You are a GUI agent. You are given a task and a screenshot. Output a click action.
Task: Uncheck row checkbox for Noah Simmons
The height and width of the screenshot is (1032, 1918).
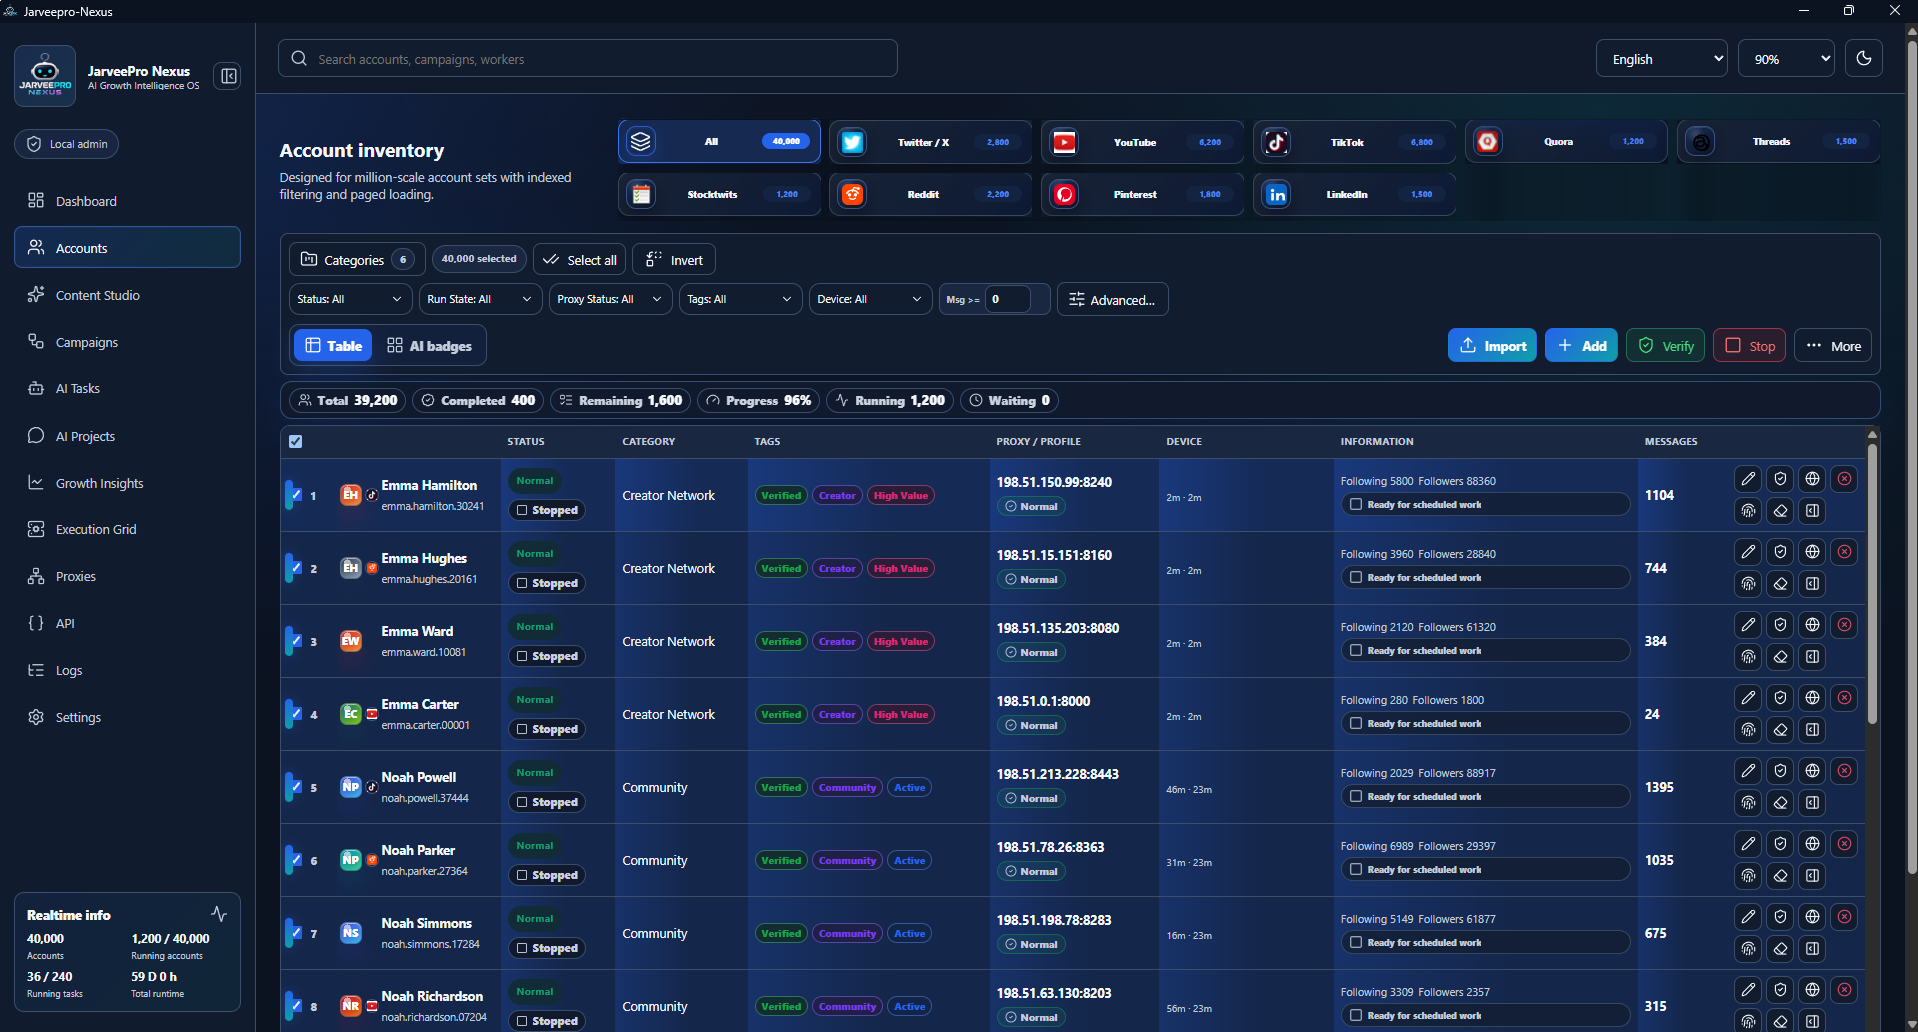[295, 932]
